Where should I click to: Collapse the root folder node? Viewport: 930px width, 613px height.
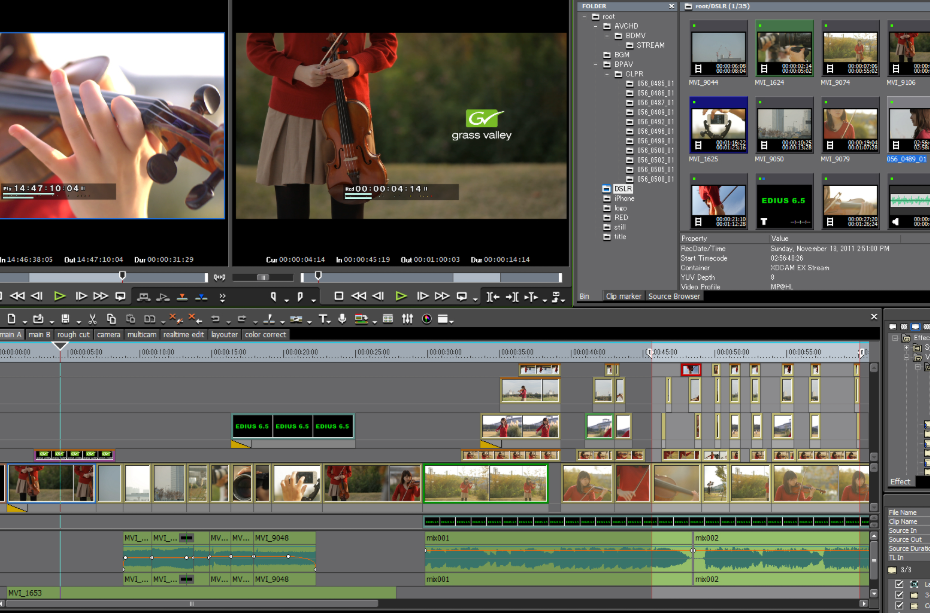(585, 17)
